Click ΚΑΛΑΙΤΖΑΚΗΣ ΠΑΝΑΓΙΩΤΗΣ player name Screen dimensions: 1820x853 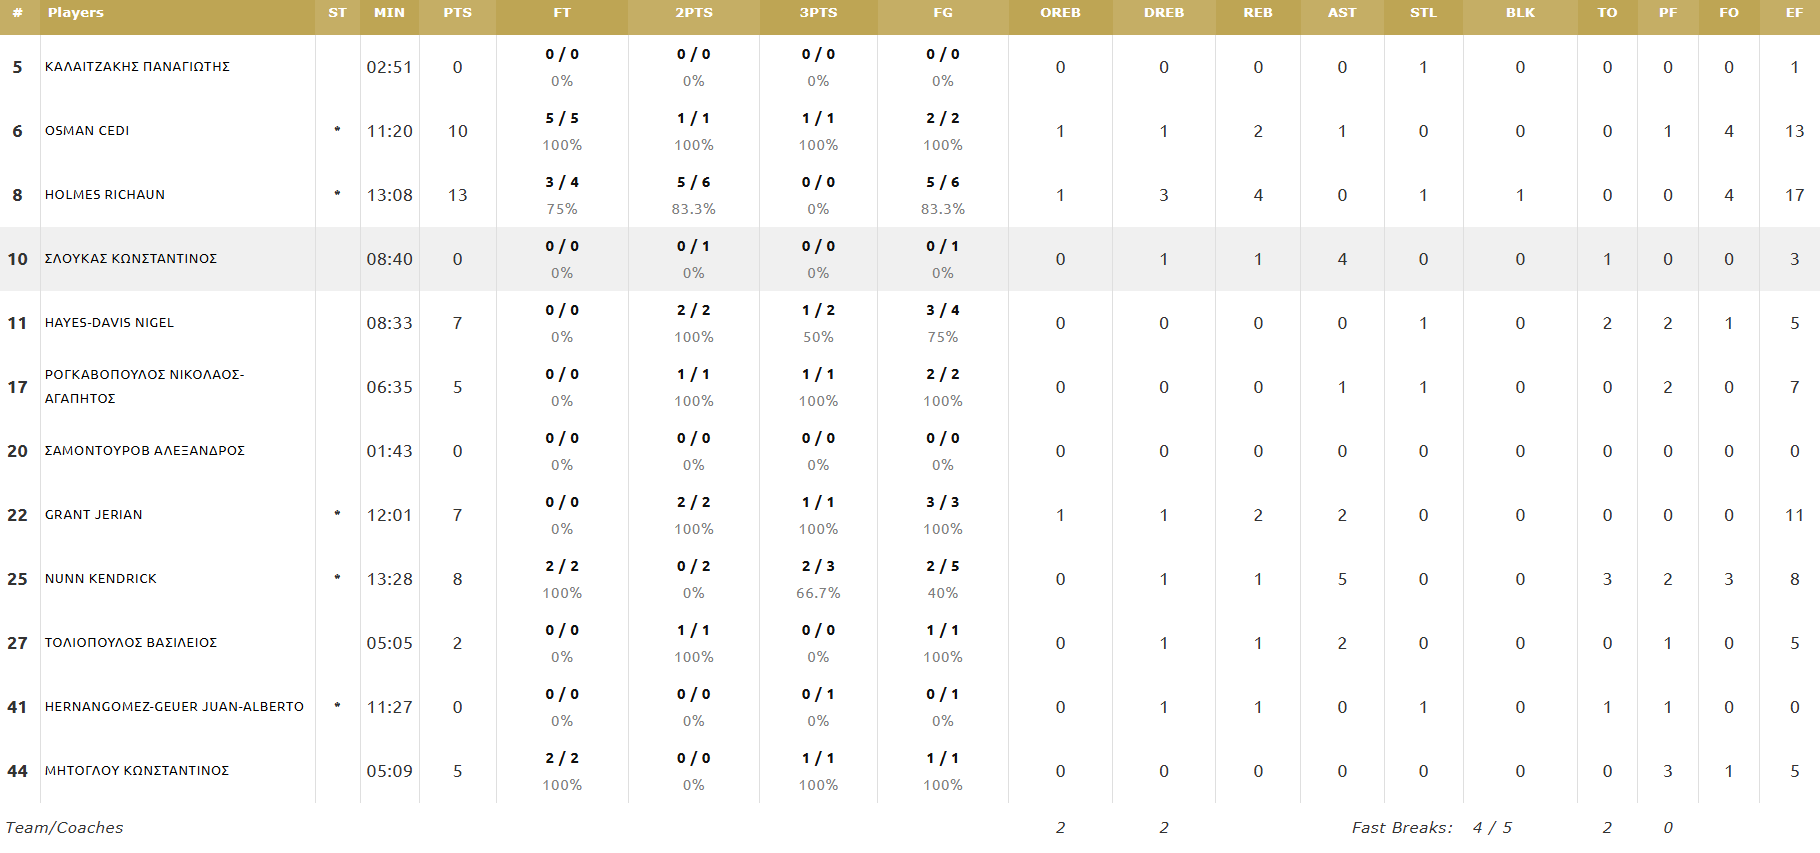[137, 67]
